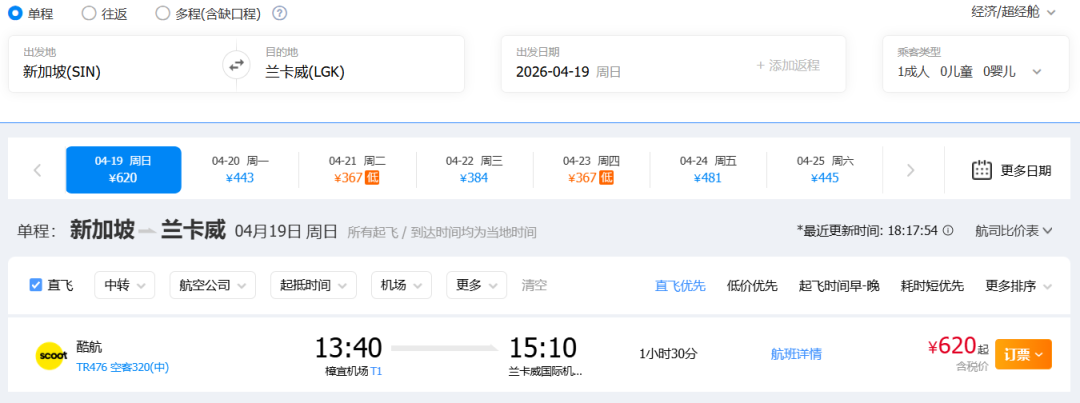
Task: Select the 04-21 Tuesday ¥367 date tab
Action: (357, 169)
